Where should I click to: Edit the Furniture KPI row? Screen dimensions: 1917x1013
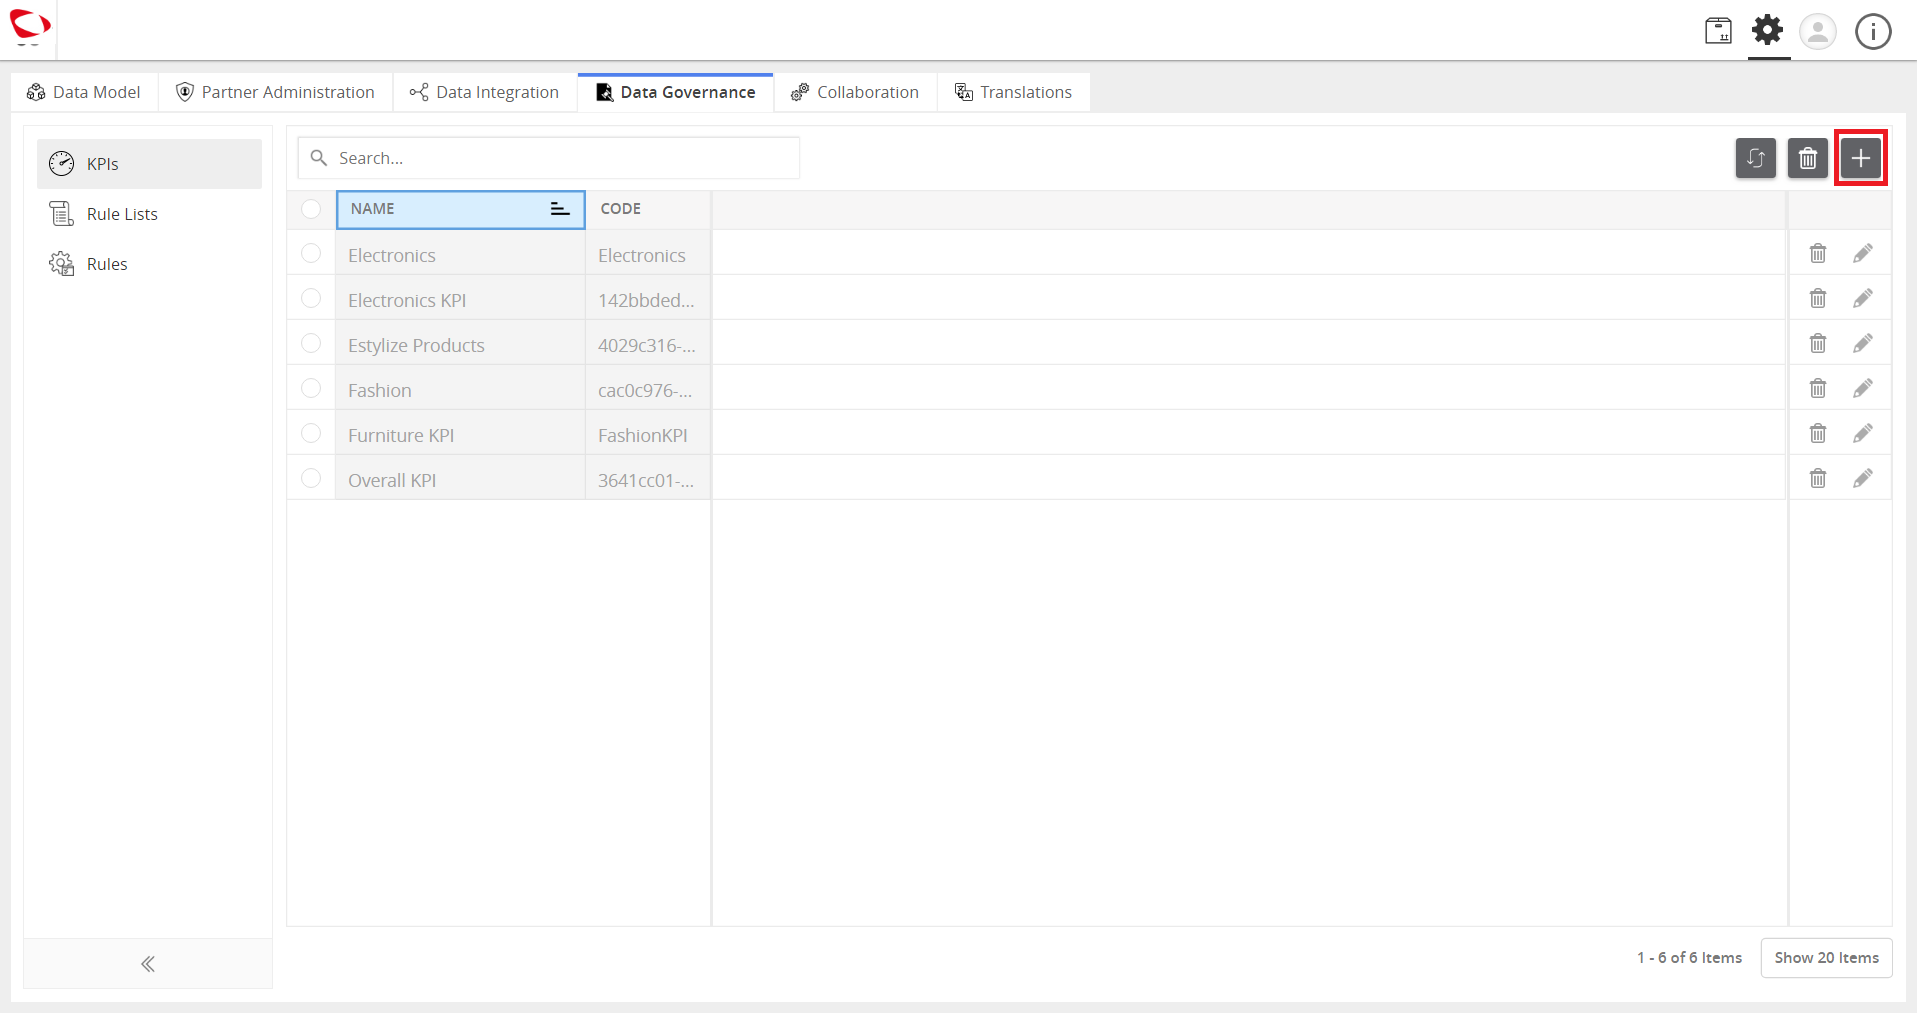1862,433
